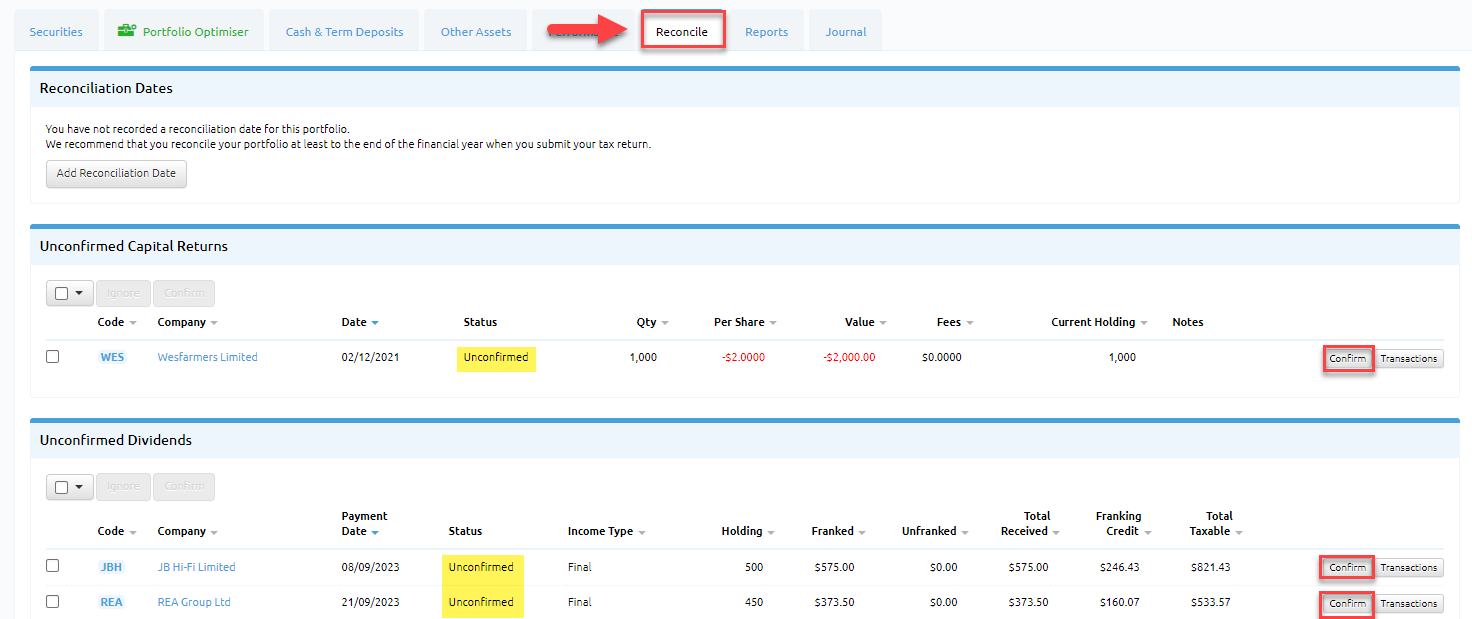Sort dividends by Total Taxable arrow
The width and height of the screenshot is (1472, 619).
[1238, 532]
